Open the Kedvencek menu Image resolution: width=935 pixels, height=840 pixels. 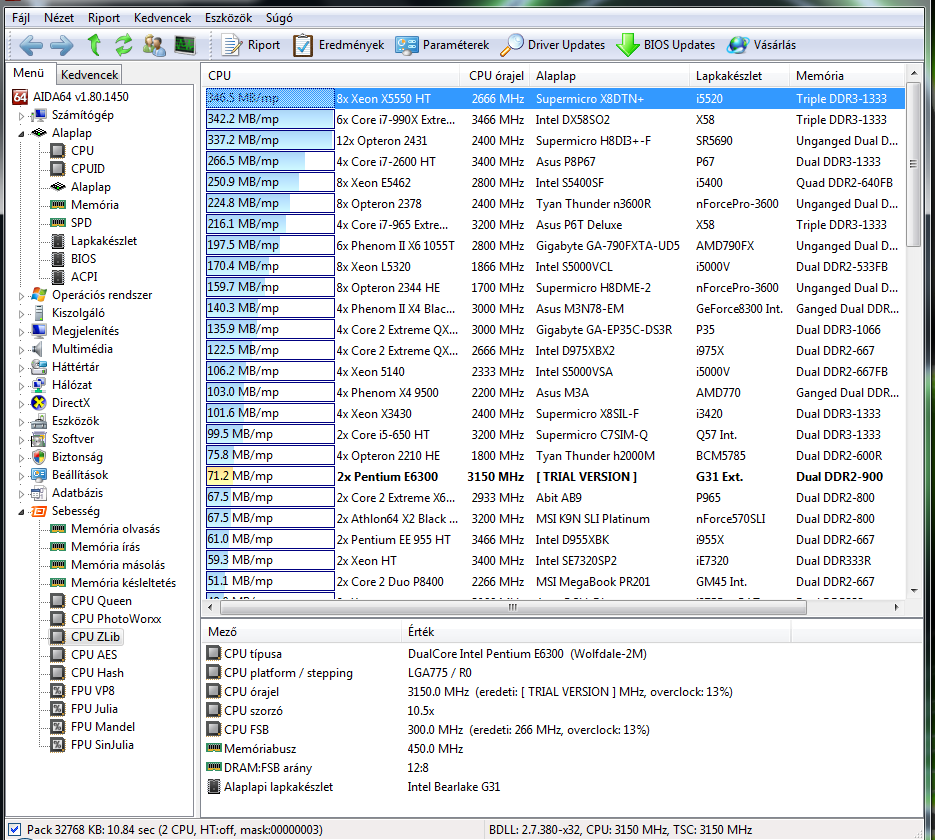coord(162,18)
